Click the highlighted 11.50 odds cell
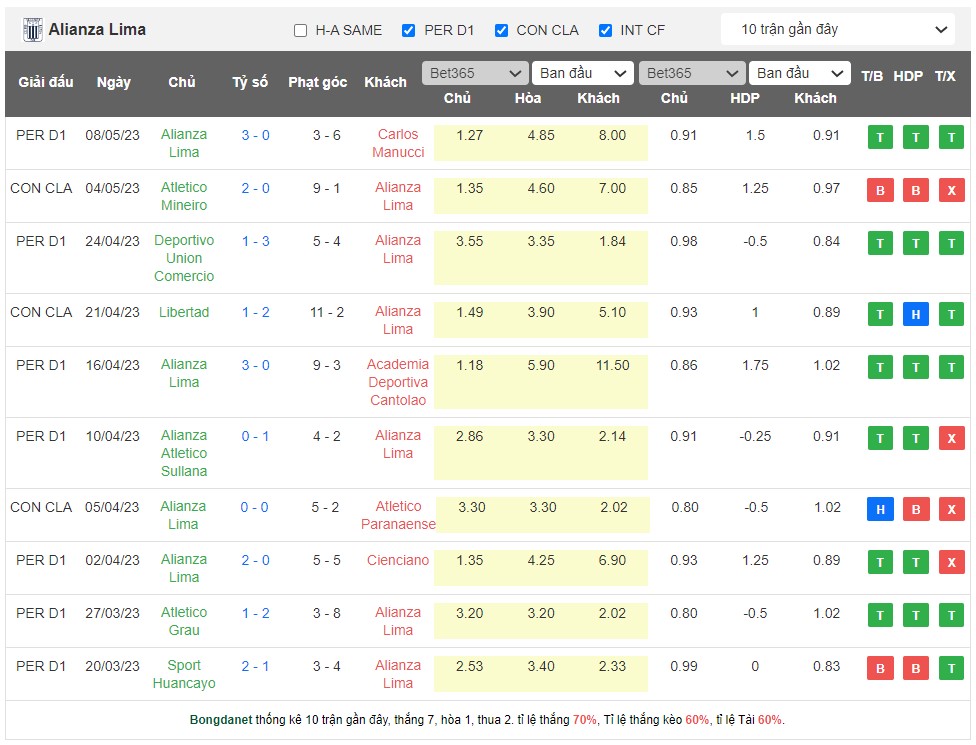 tap(612, 365)
